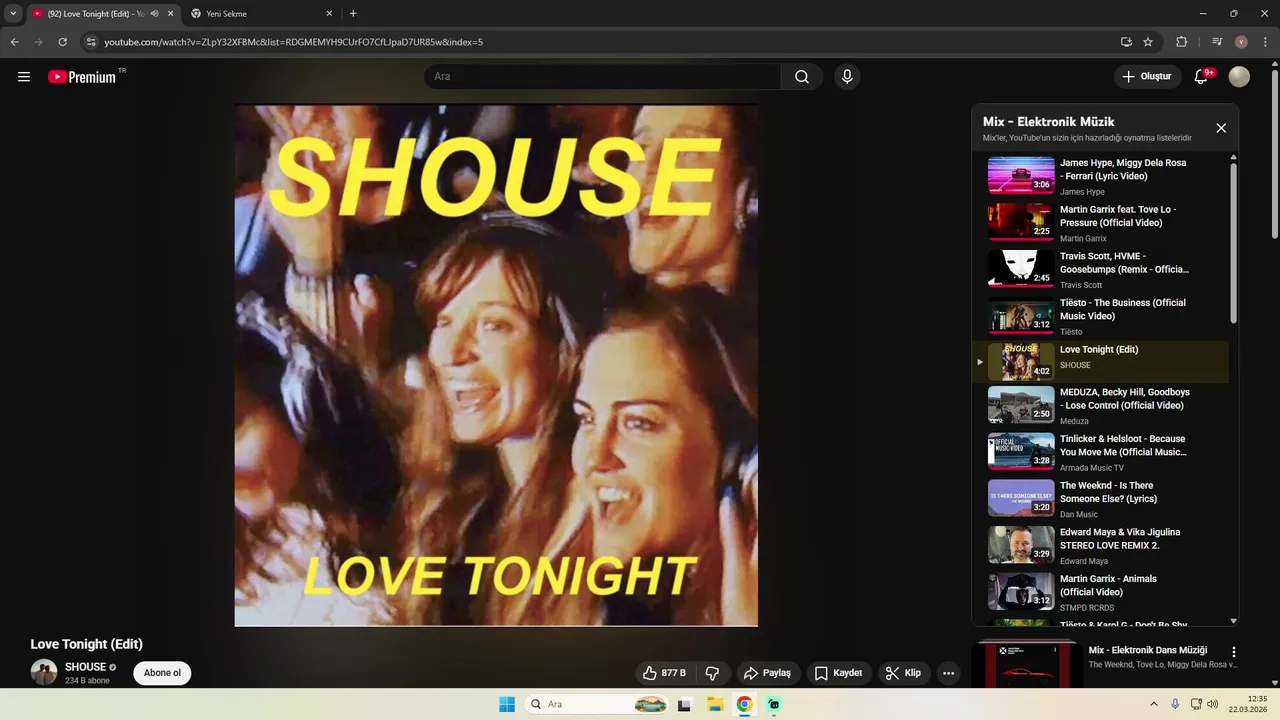Close the Love Tonight browser tab
Viewport: 1280px width, 720px height.
tap(171, 14)
